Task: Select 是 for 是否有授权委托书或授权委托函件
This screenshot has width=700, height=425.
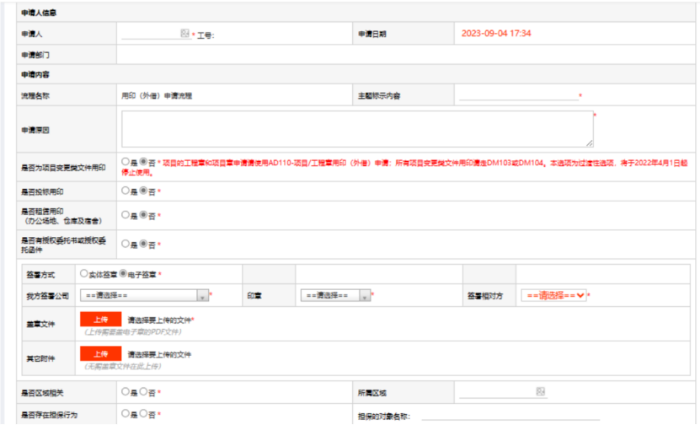Action: click(x=124, y=243)
